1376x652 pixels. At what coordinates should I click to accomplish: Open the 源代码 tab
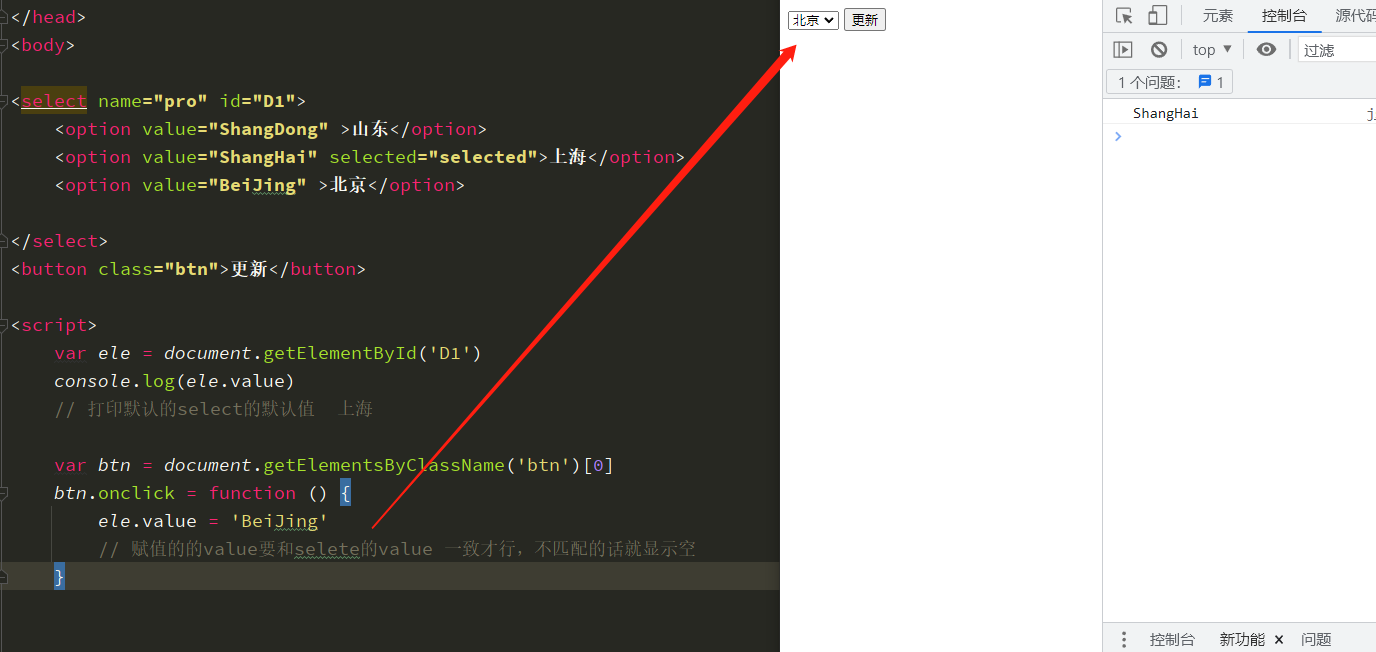(1355, 16)
